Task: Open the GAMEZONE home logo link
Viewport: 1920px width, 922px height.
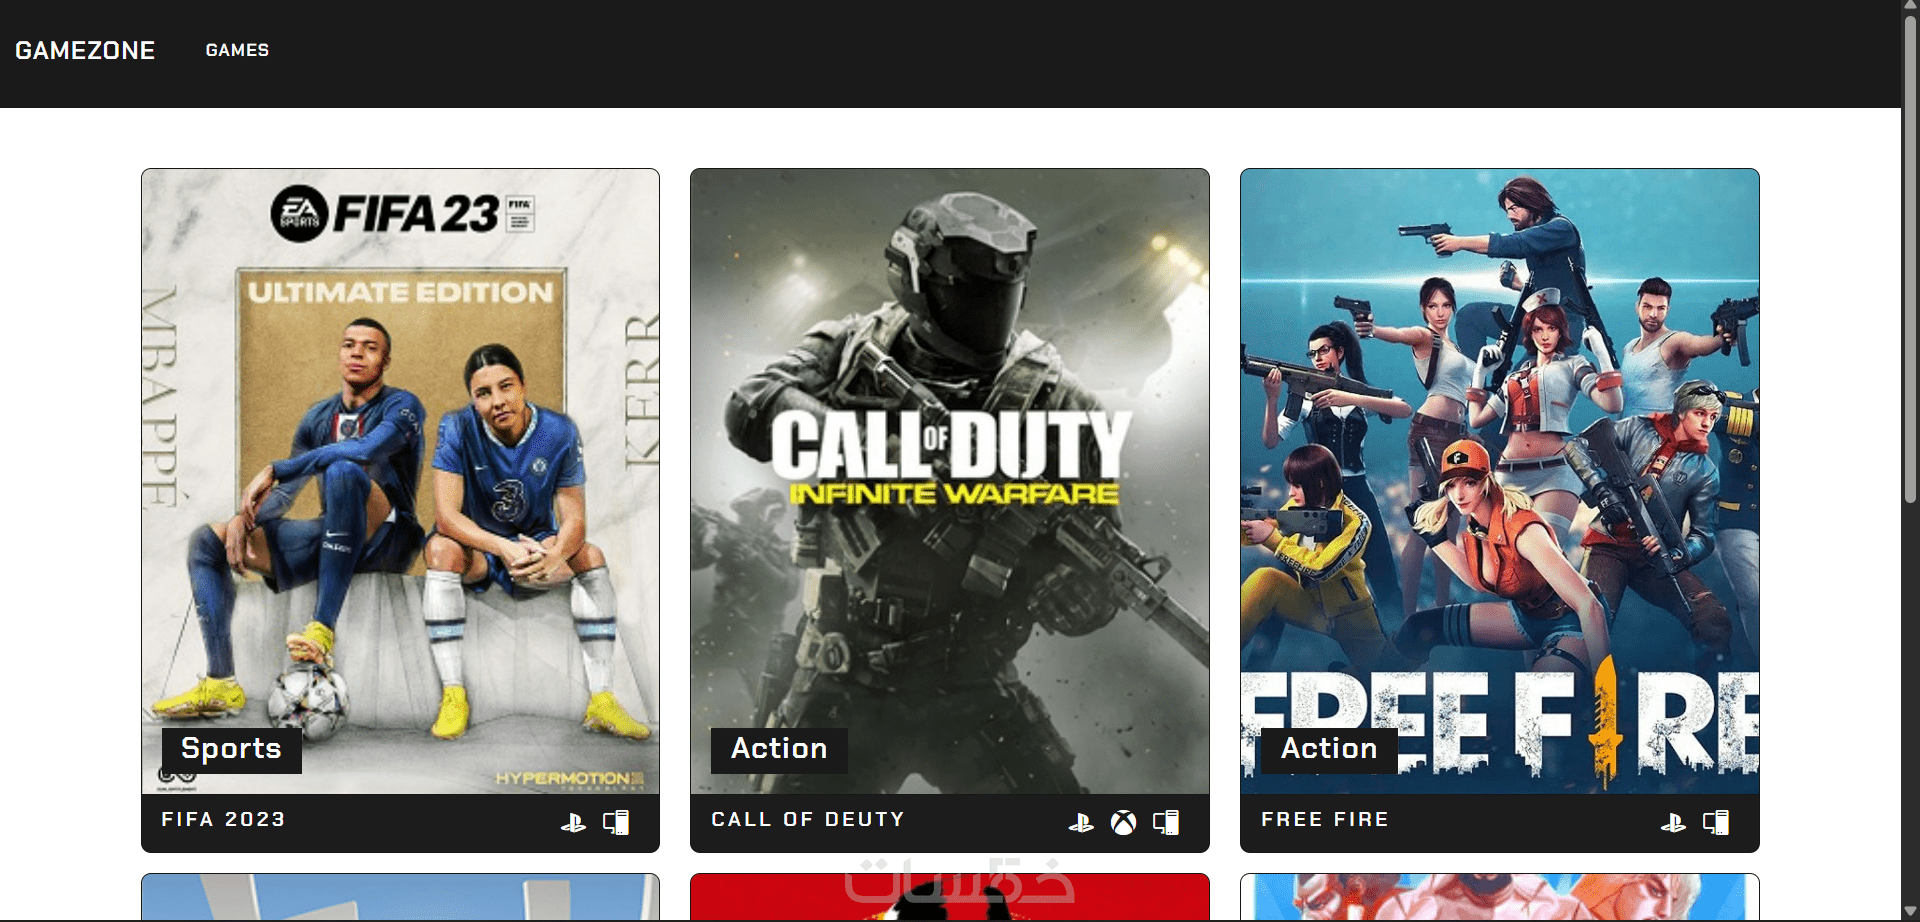Action: click(x=85, y=50)
